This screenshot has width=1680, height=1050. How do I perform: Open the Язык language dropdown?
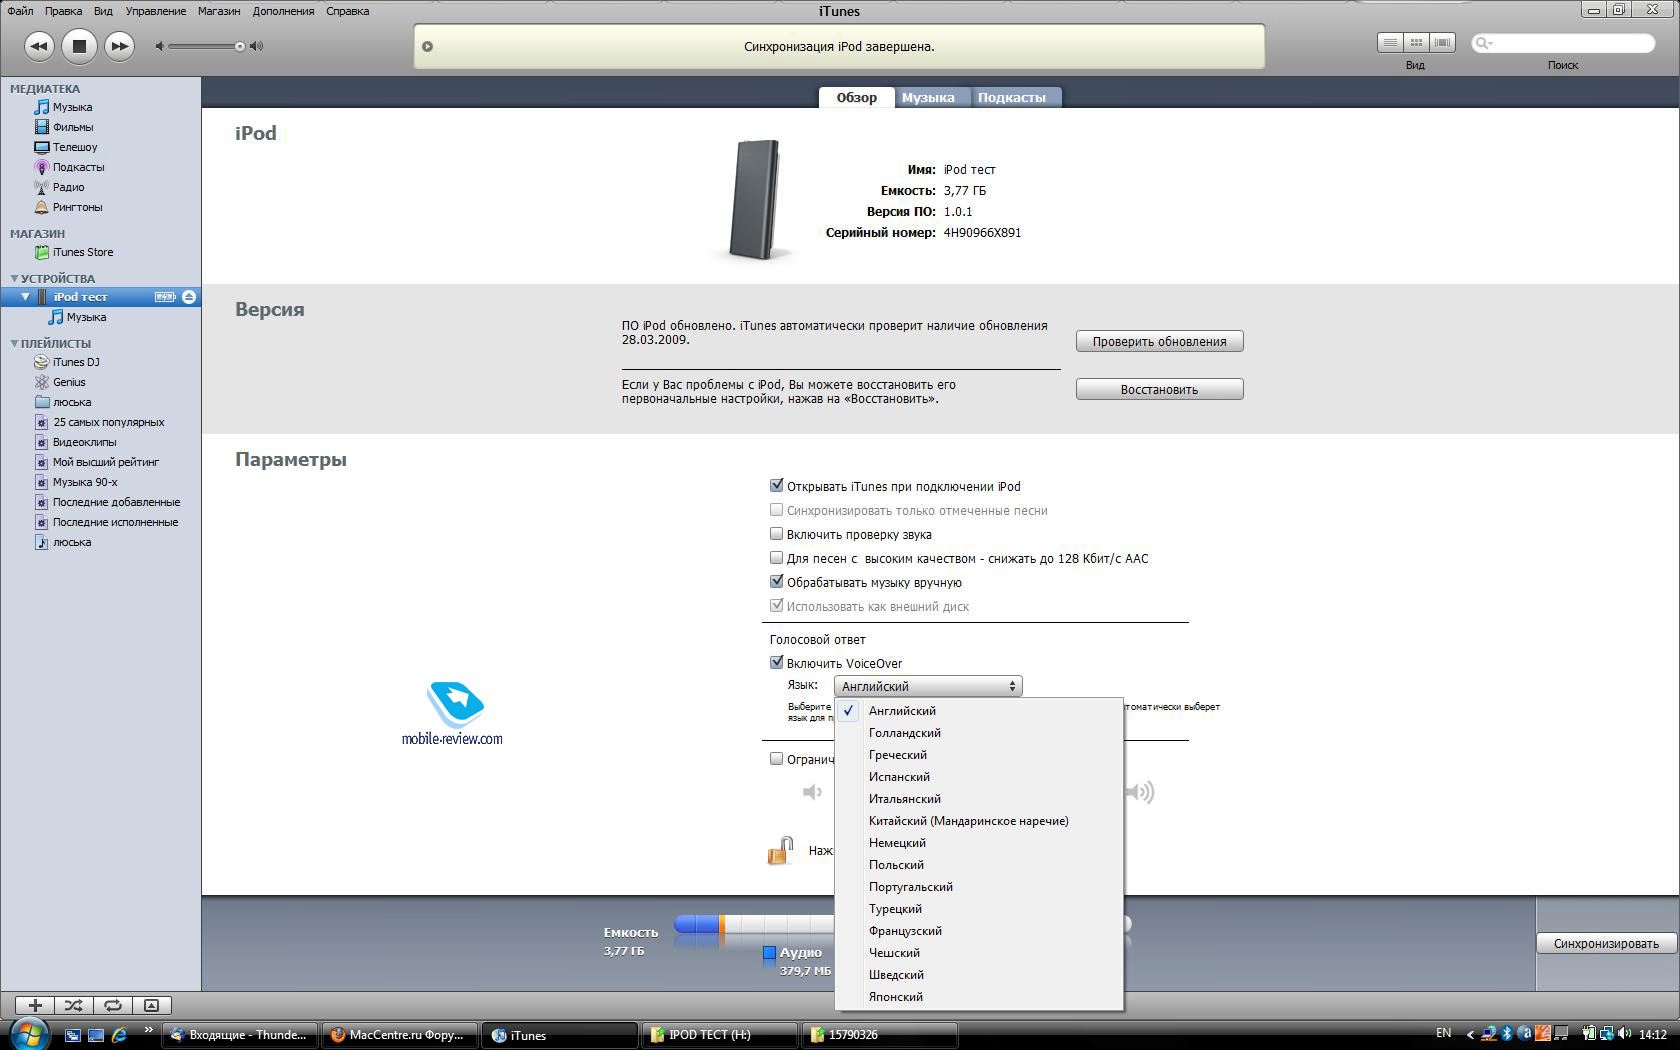tap(928, 686)
